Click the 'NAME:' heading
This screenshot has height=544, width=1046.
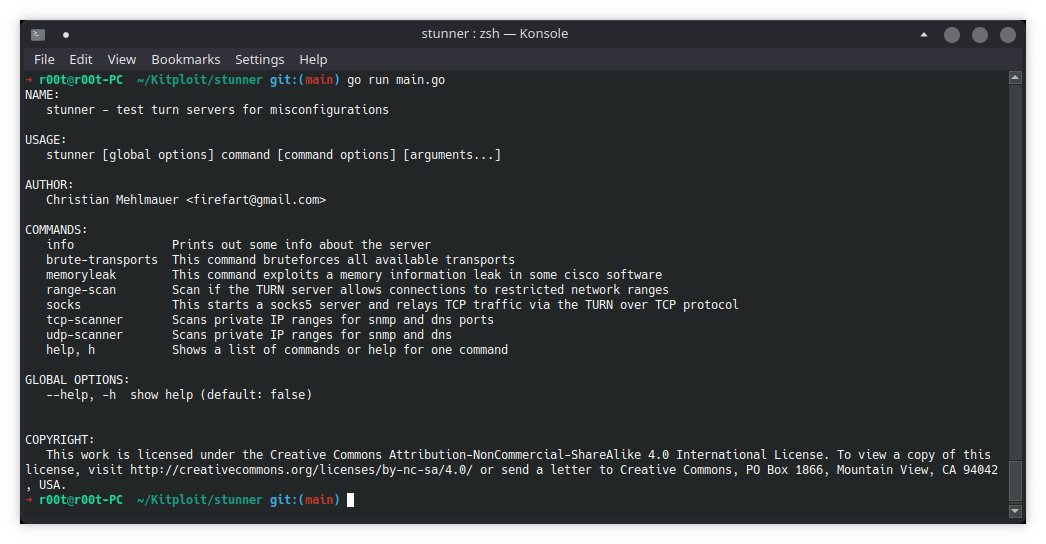42,95
